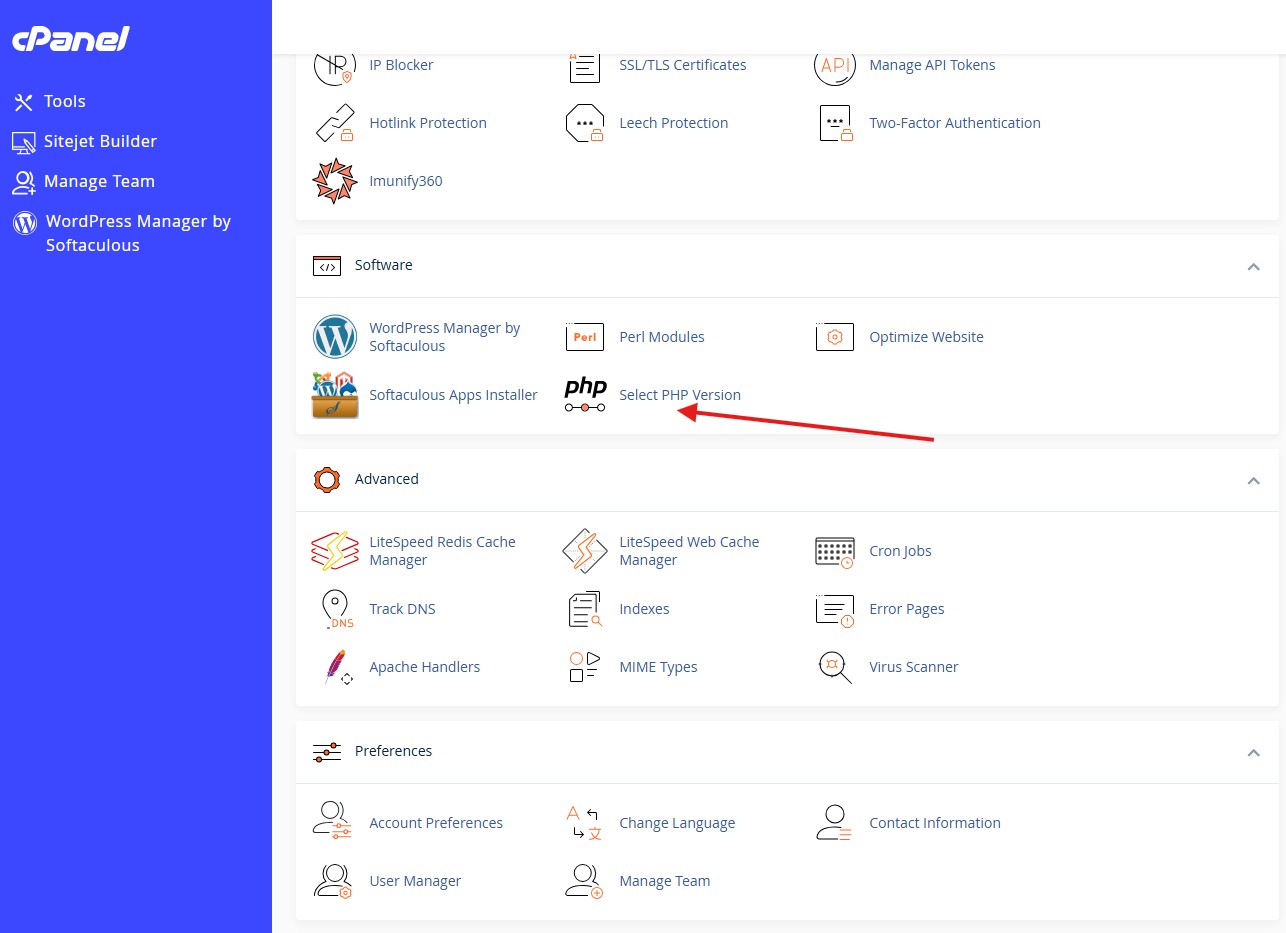The height and width of the screenshot is (933, 1286).
Task: Open Tools in the sidebar
Action: (49, 101)
